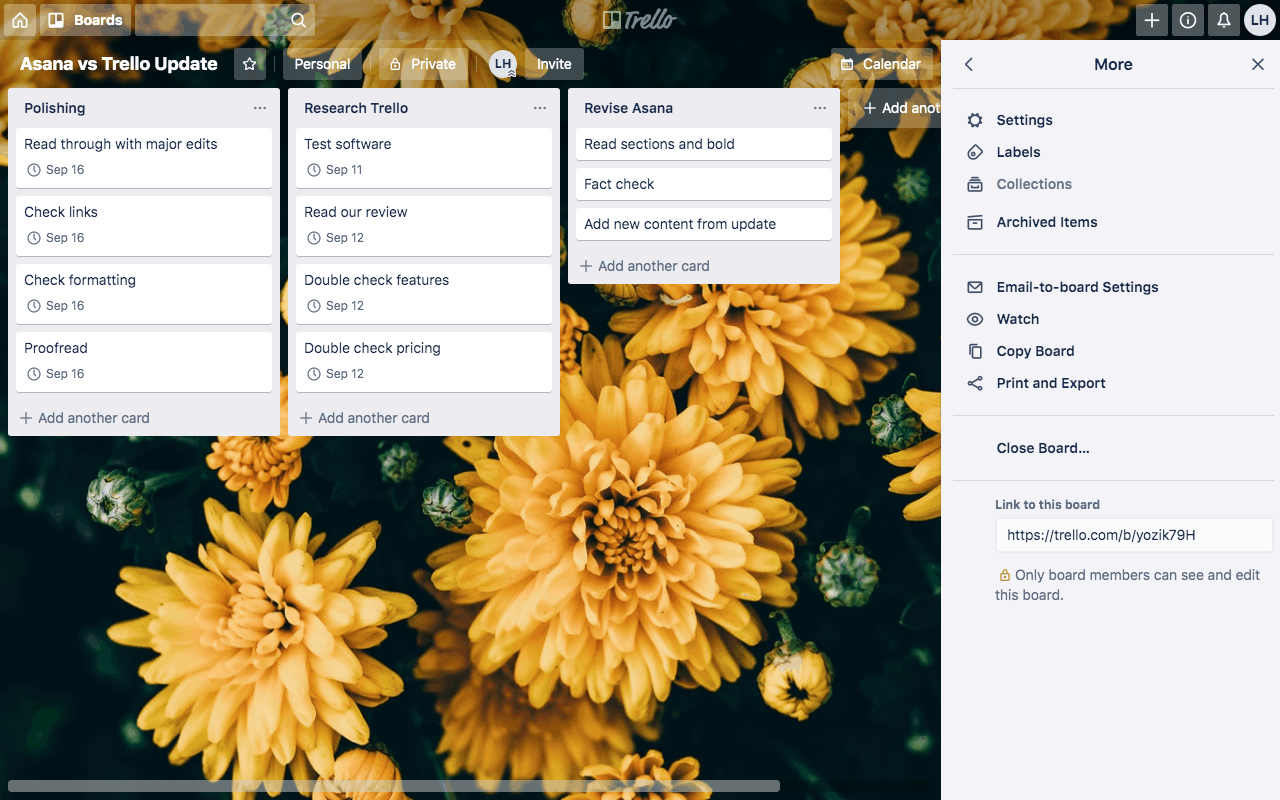The width and height of the screenshot is (1280, 800).
Task: Open the Check formatting card
Action: pos(144,293)
